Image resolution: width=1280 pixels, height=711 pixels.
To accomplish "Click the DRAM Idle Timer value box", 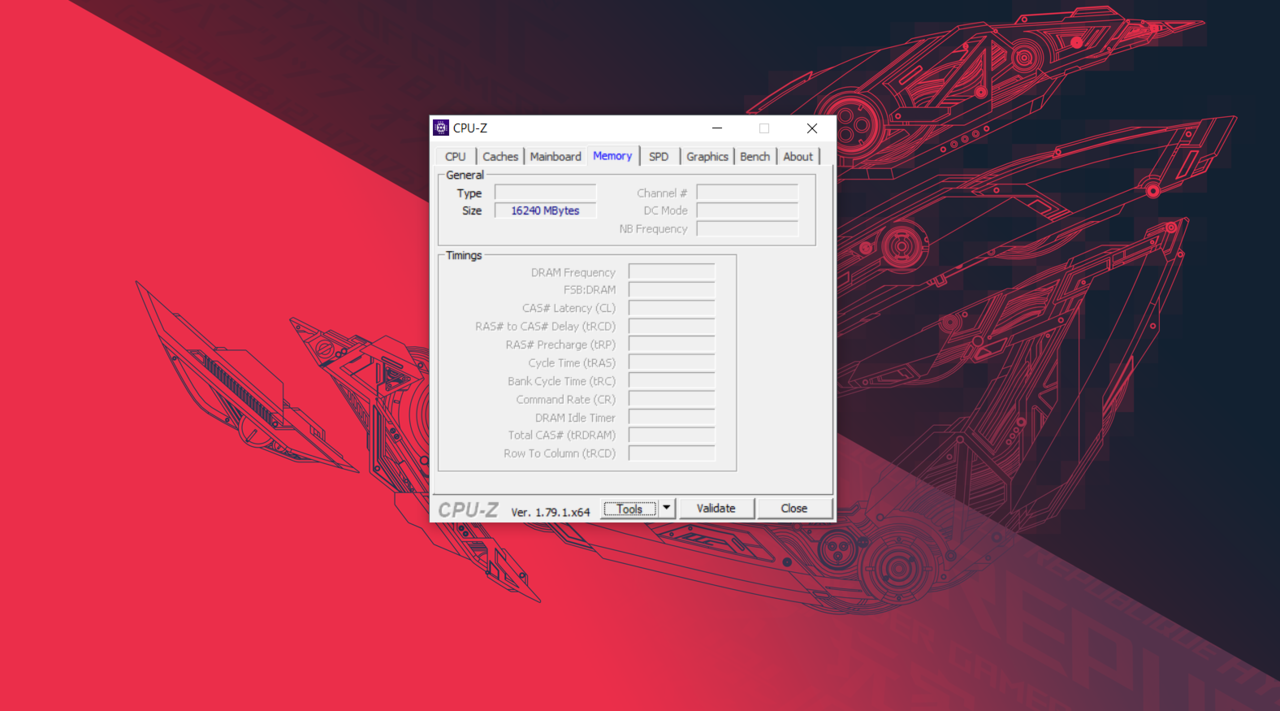I will [672, 417].
